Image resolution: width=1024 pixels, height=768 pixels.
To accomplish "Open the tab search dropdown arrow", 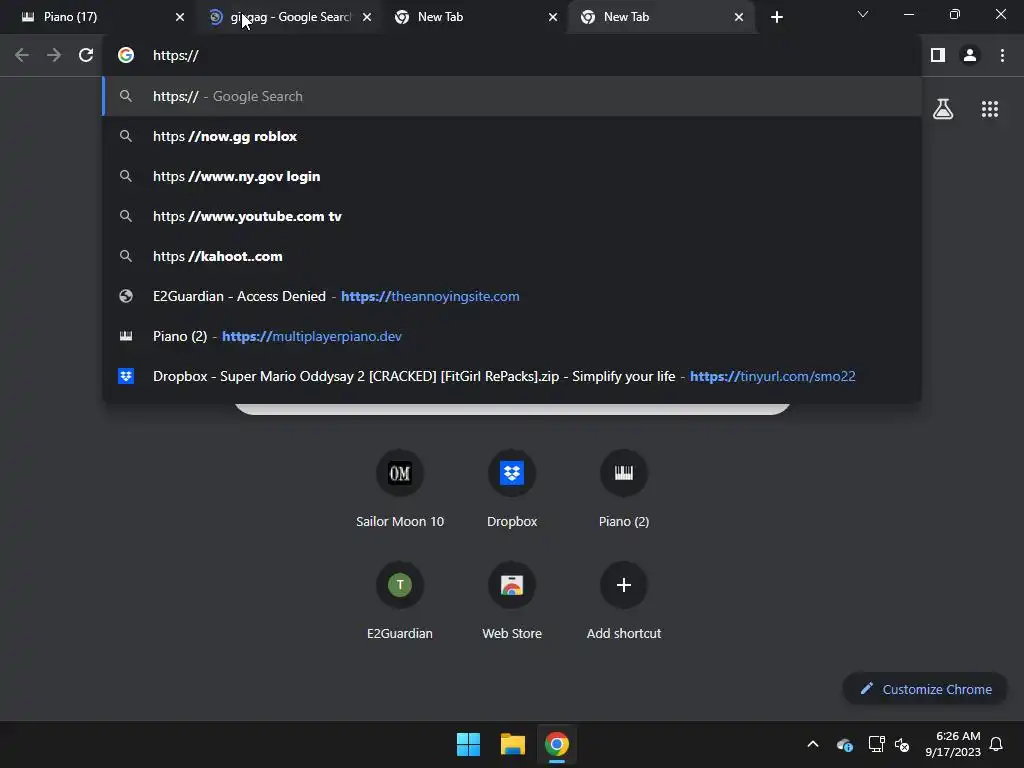I will (x=863, y=14).
